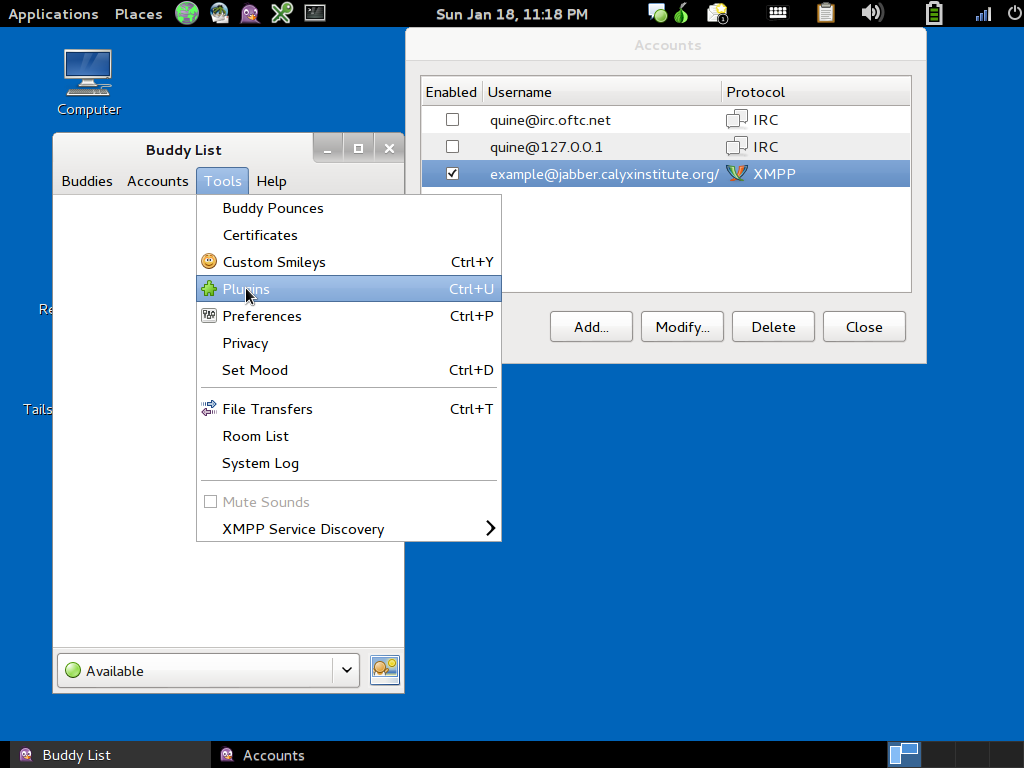The height and width of the screenshot is (768, 1024).
Task: Enable the quine@127.0.0.1 account checkbox
Action: (x=452, y=146)
